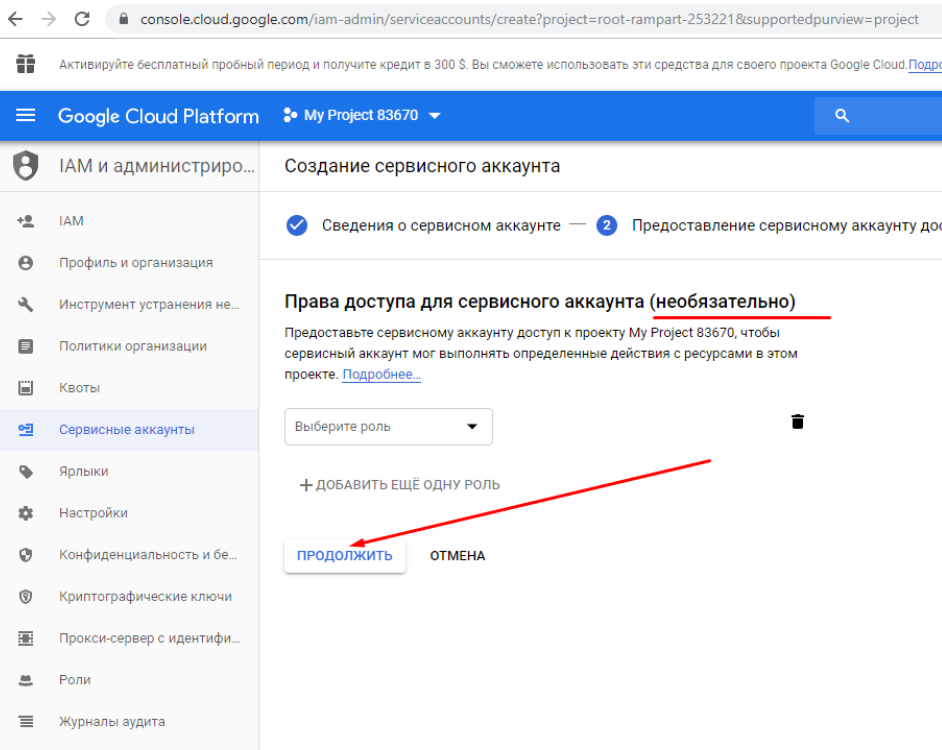The width and height of the screenshot is (942, 750).
Task: Click the Журналы аудита lines icon
Action: click(26, 722)
